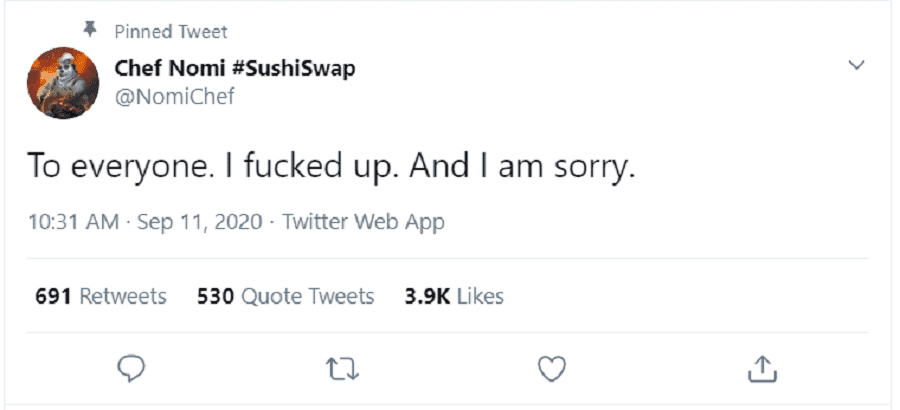Expand the tweet options chevron

(x=856, y=65)
